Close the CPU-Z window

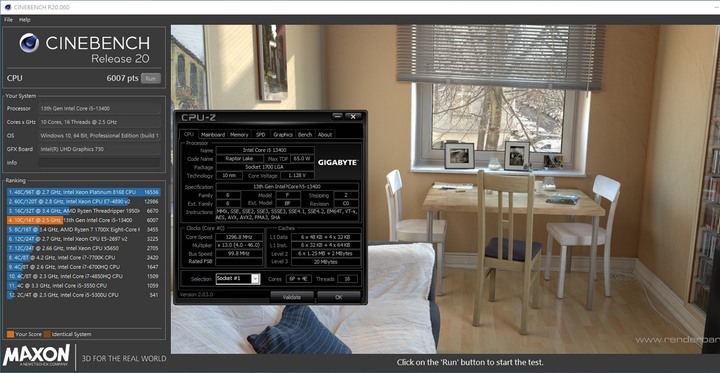(353, 117)
